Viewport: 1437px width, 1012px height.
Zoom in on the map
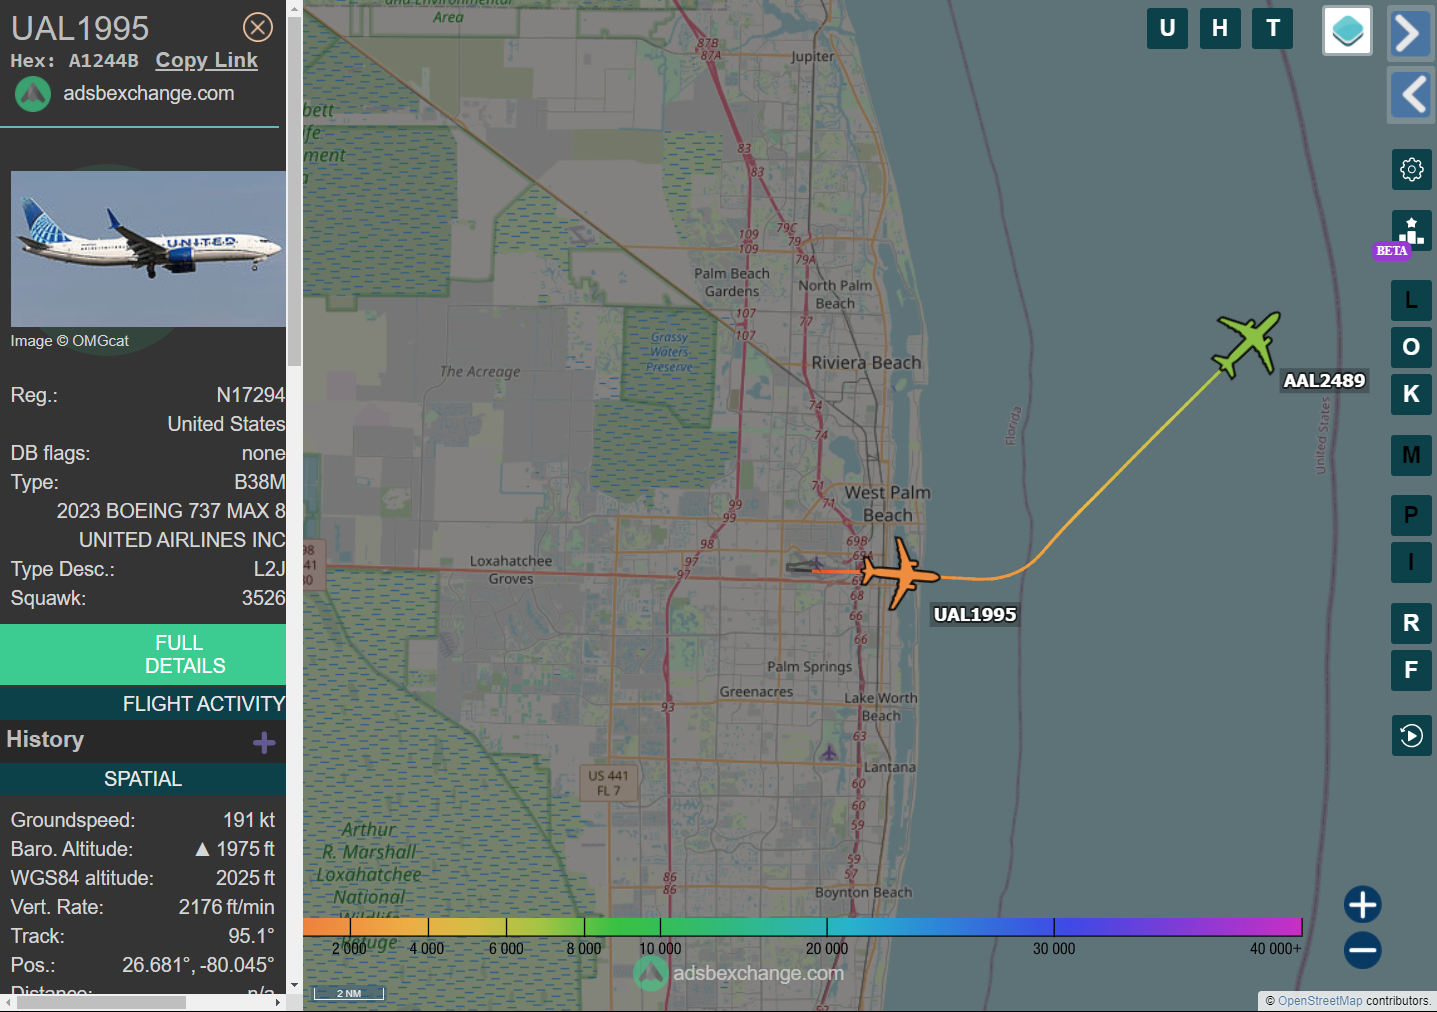pyautogui.click(x=1362, y=904)
